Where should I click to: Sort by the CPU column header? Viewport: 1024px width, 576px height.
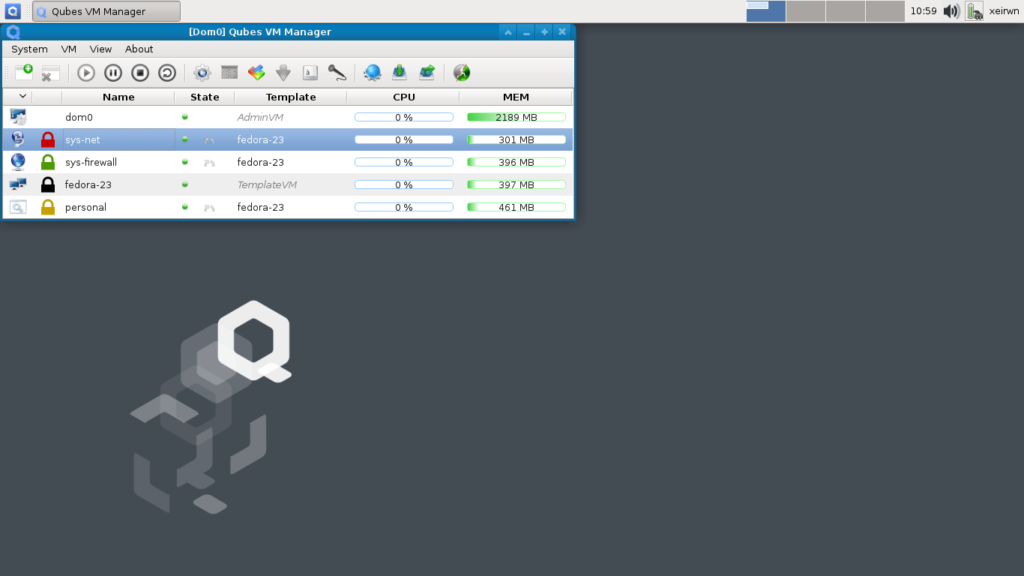[x=404, y=97]
